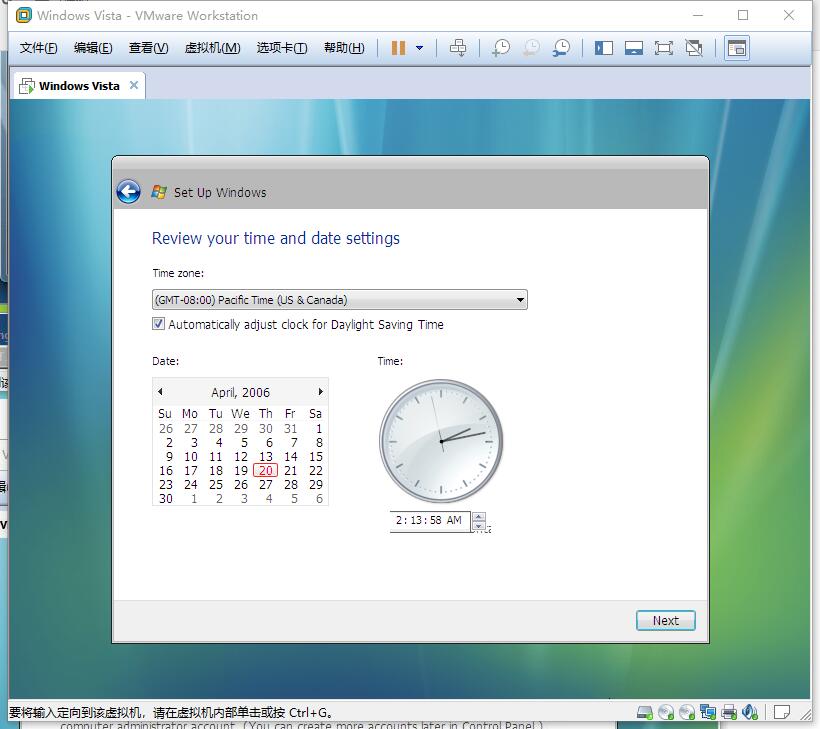Open the Time zone dropdown
The image size is (820, 729).
point(339,300)
